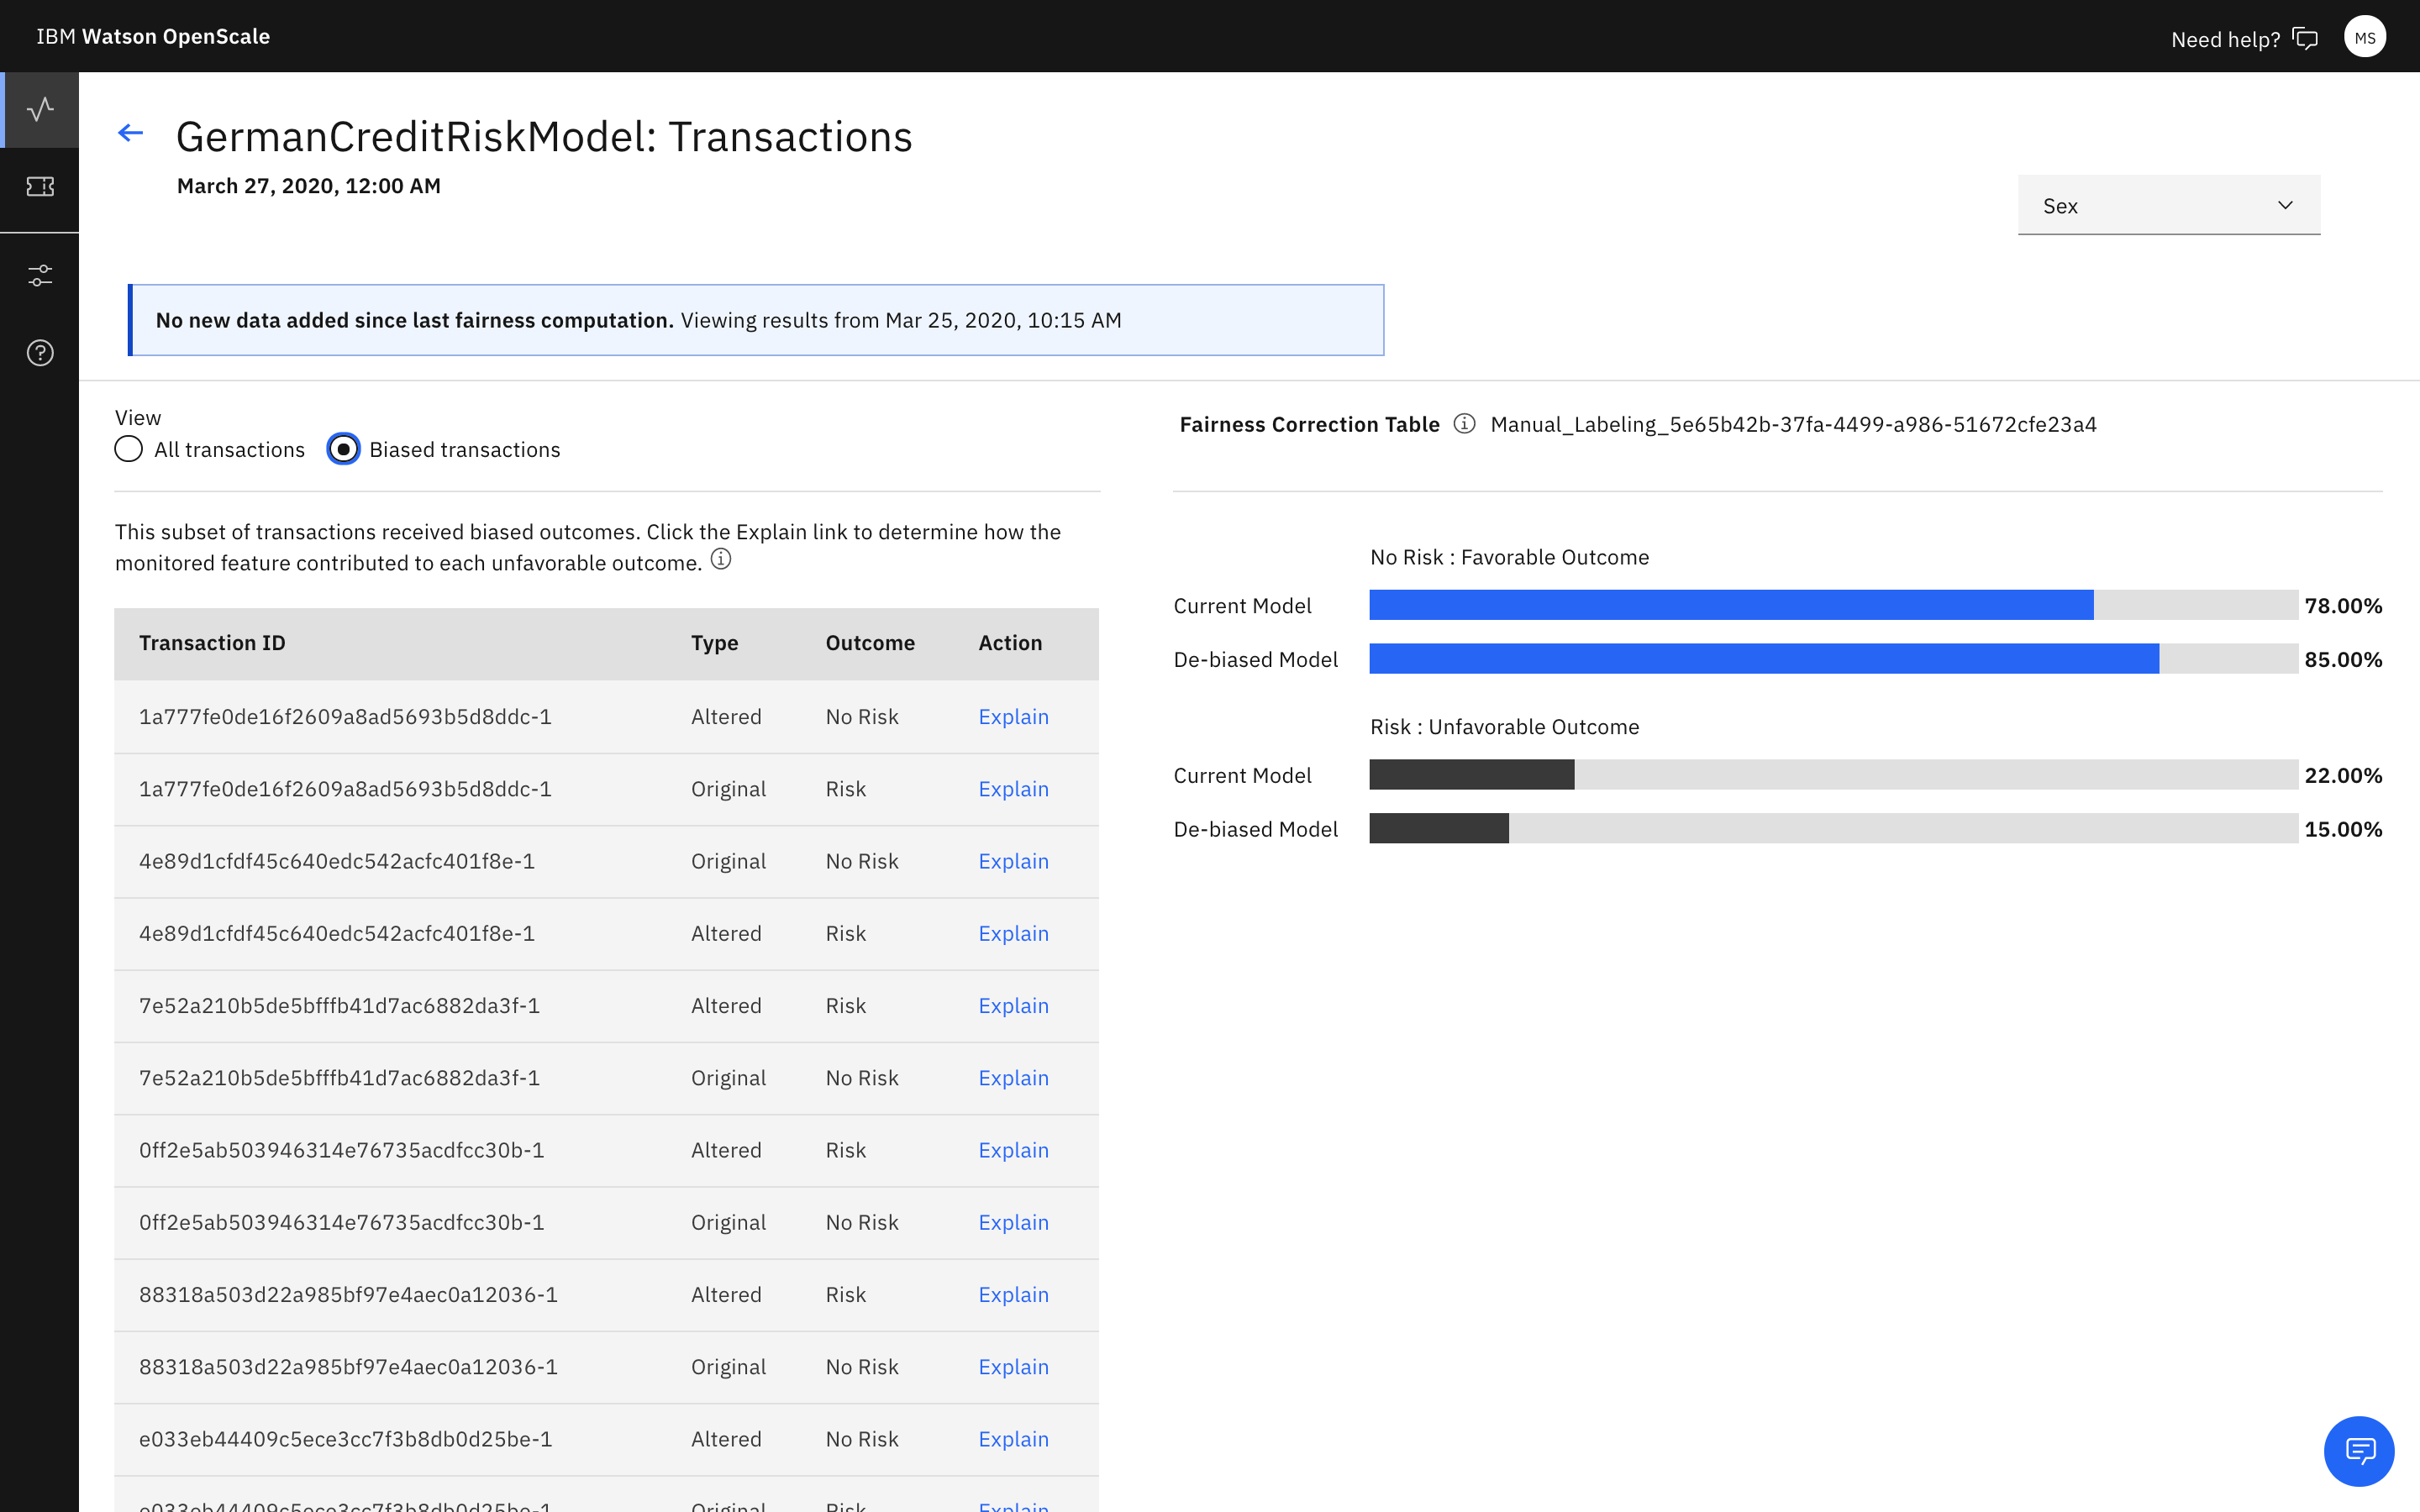Click De-biased Model 15.00% unfavorable bar
2420x1512 pixels.
(x=1833, y=829)
